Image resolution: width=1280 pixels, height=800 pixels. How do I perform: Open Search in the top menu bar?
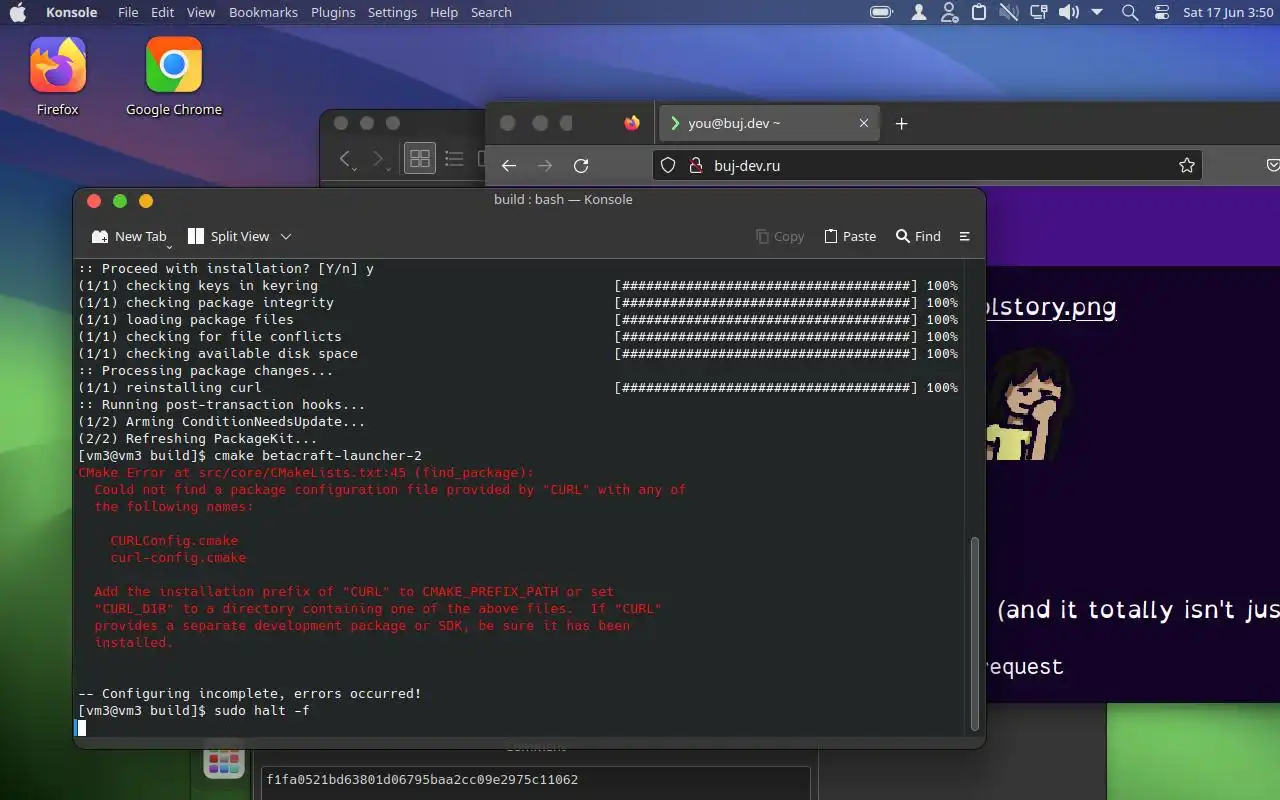491,12
